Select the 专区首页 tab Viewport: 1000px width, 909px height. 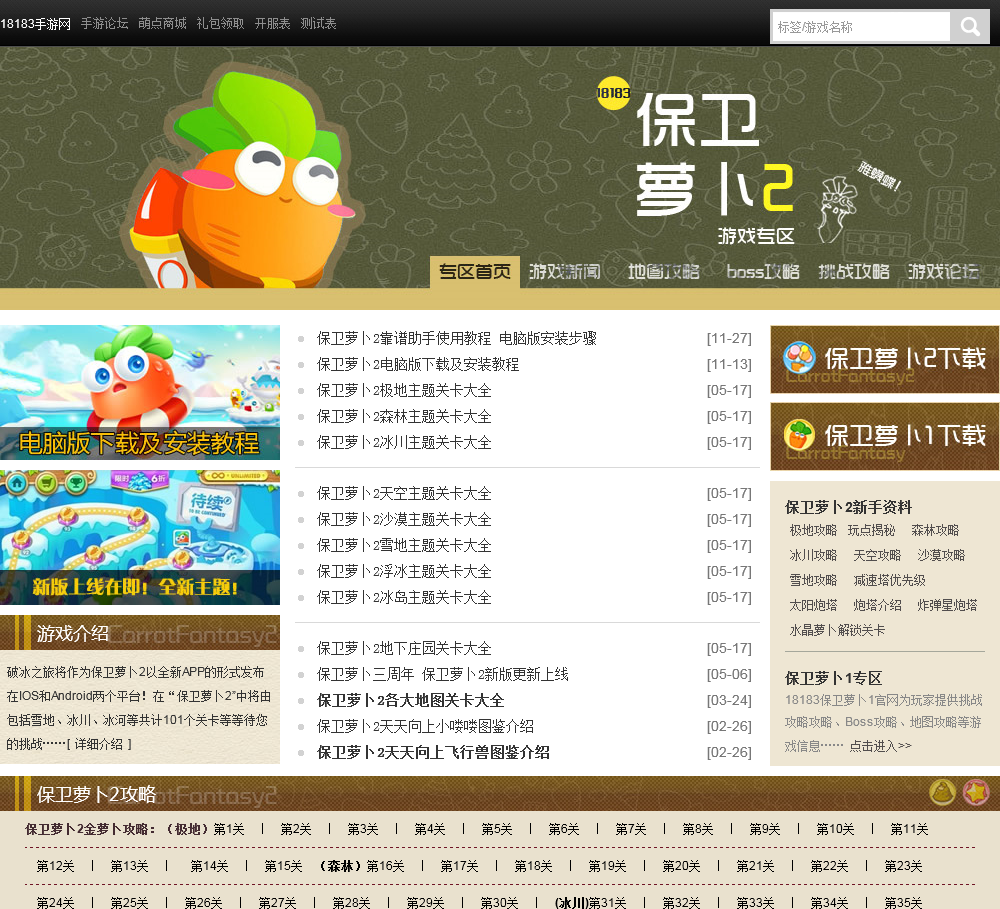point(475,272)
